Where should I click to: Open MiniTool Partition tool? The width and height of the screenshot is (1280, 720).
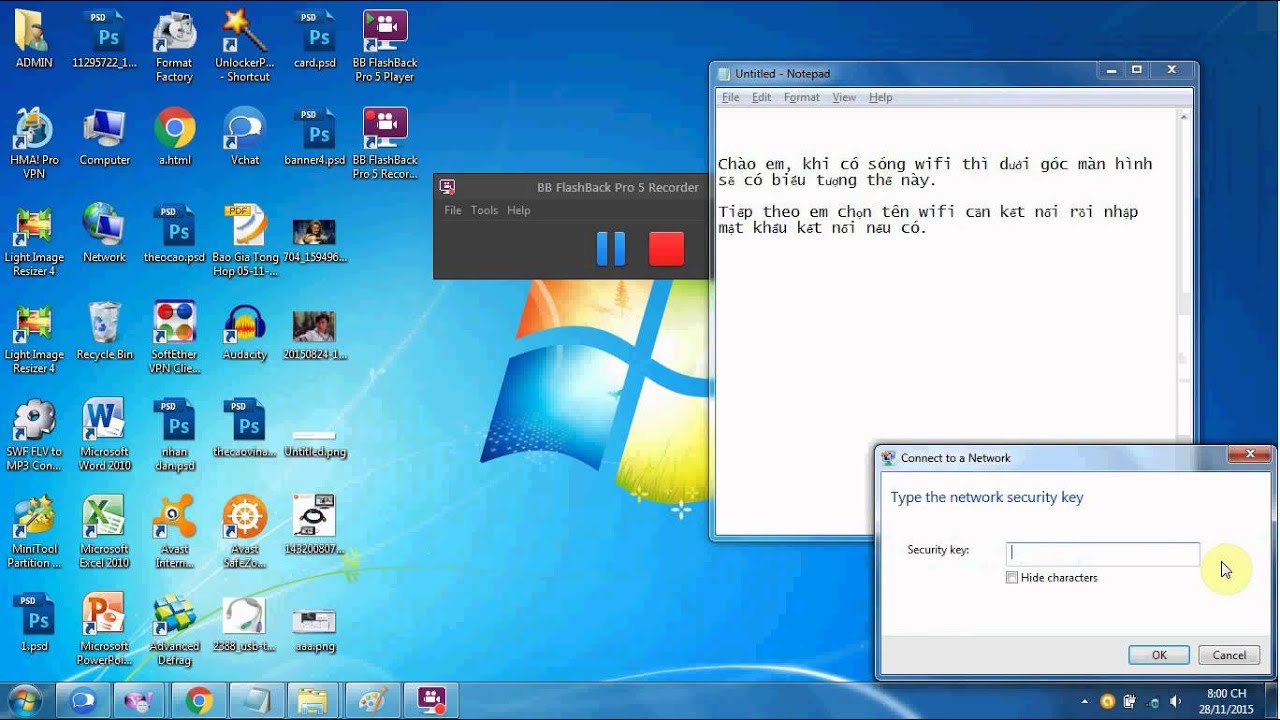(x=34, y=520)
